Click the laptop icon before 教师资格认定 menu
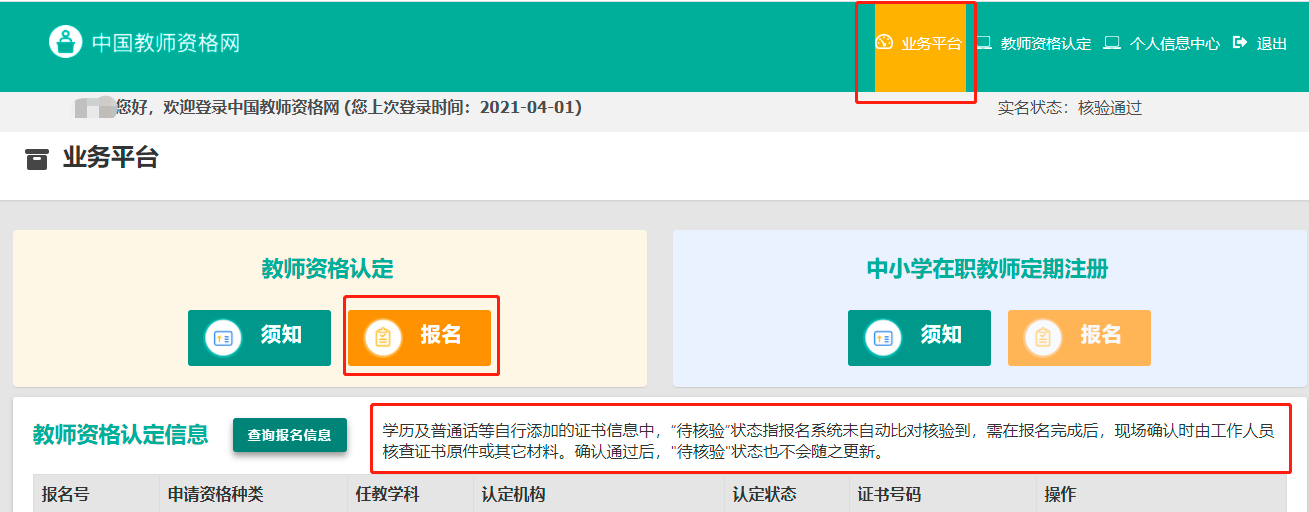Screen dimensions: 1309x512 [x=984, y=43]
